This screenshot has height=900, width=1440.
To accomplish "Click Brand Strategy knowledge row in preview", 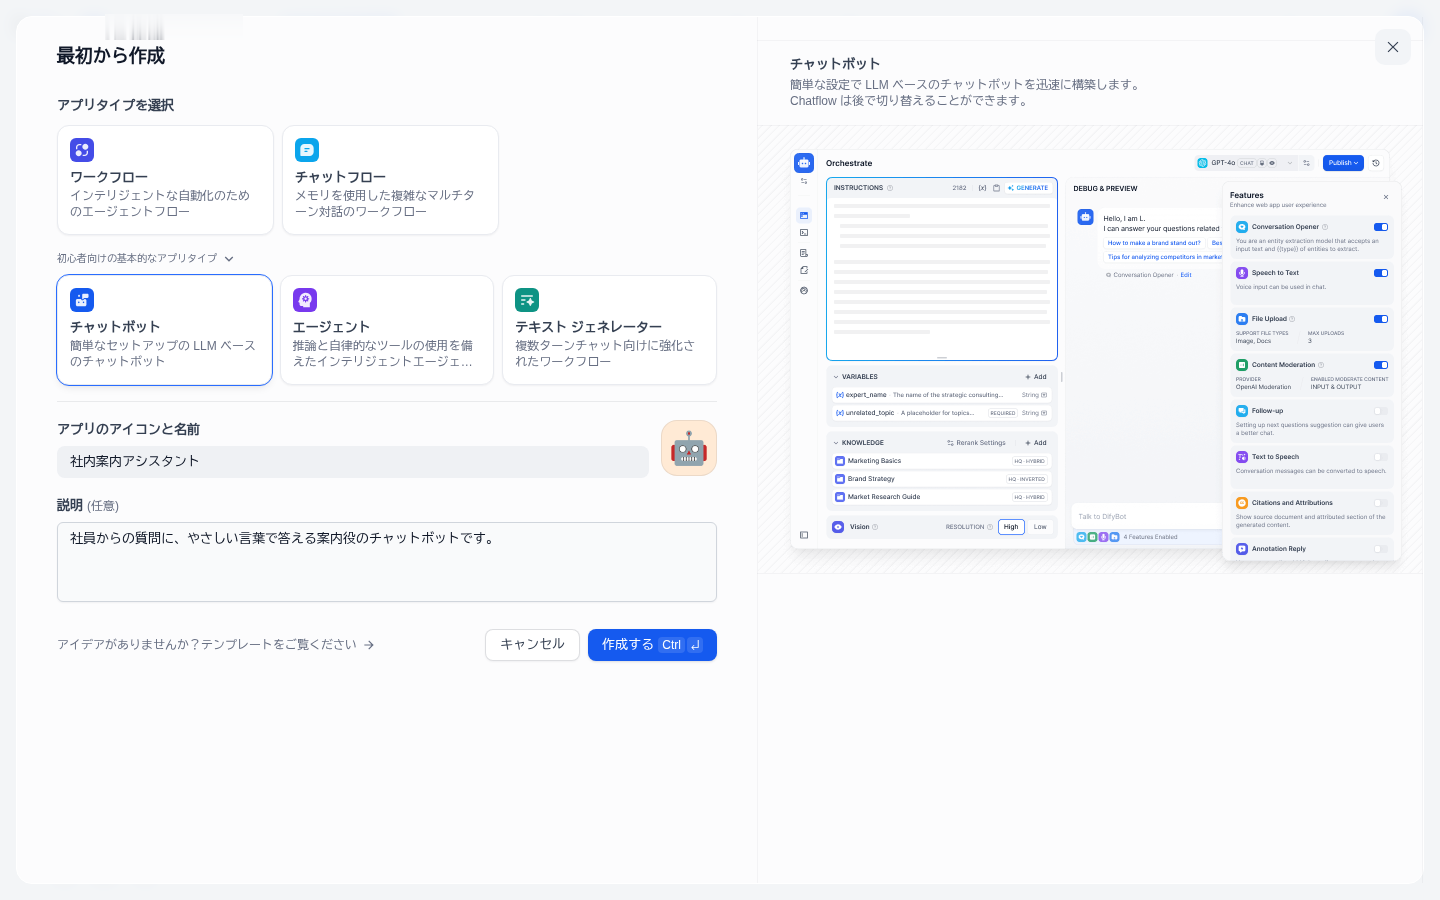I will tap(941, 479).
